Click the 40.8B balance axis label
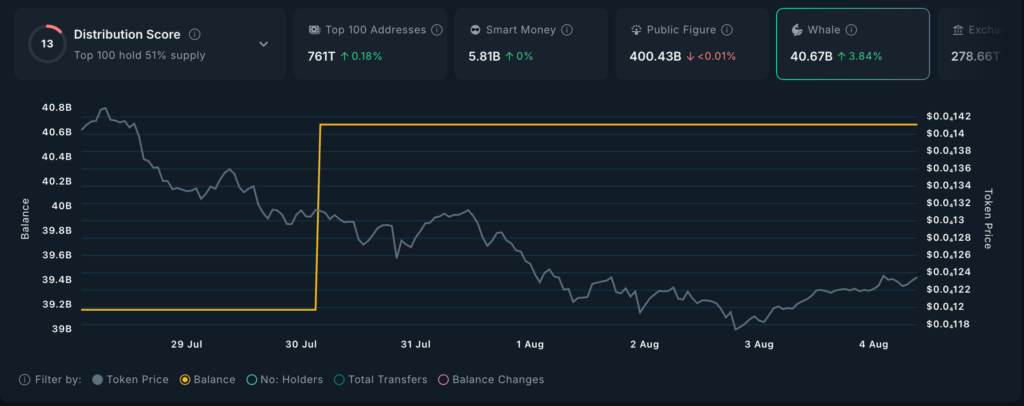1024x406 pixels. 57,106
